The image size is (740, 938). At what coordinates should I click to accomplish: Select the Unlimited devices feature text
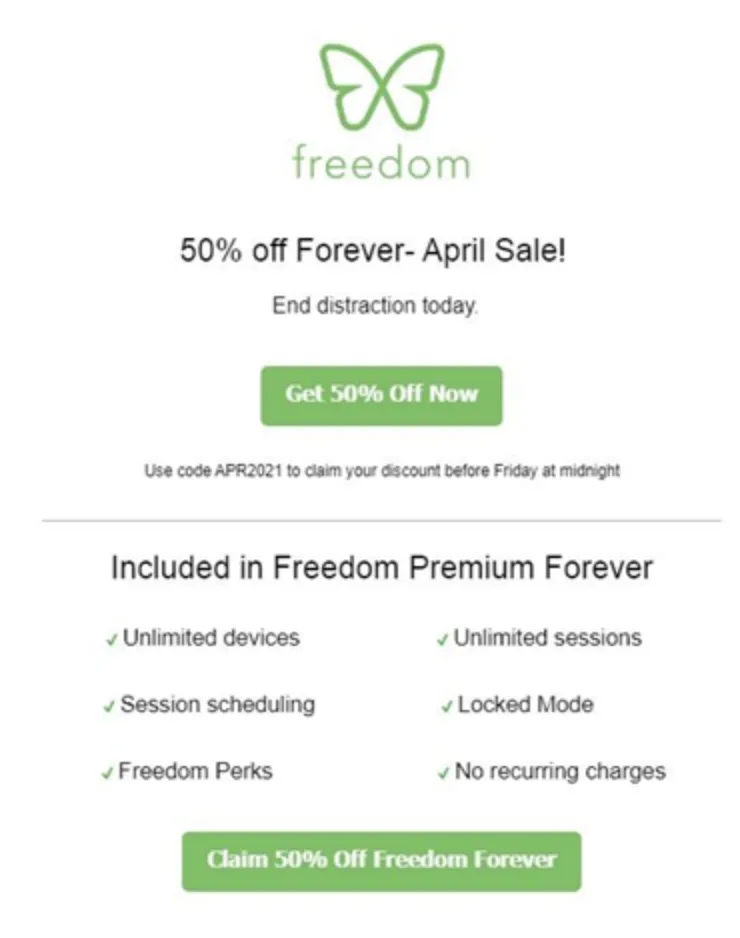tap(211, 637)
